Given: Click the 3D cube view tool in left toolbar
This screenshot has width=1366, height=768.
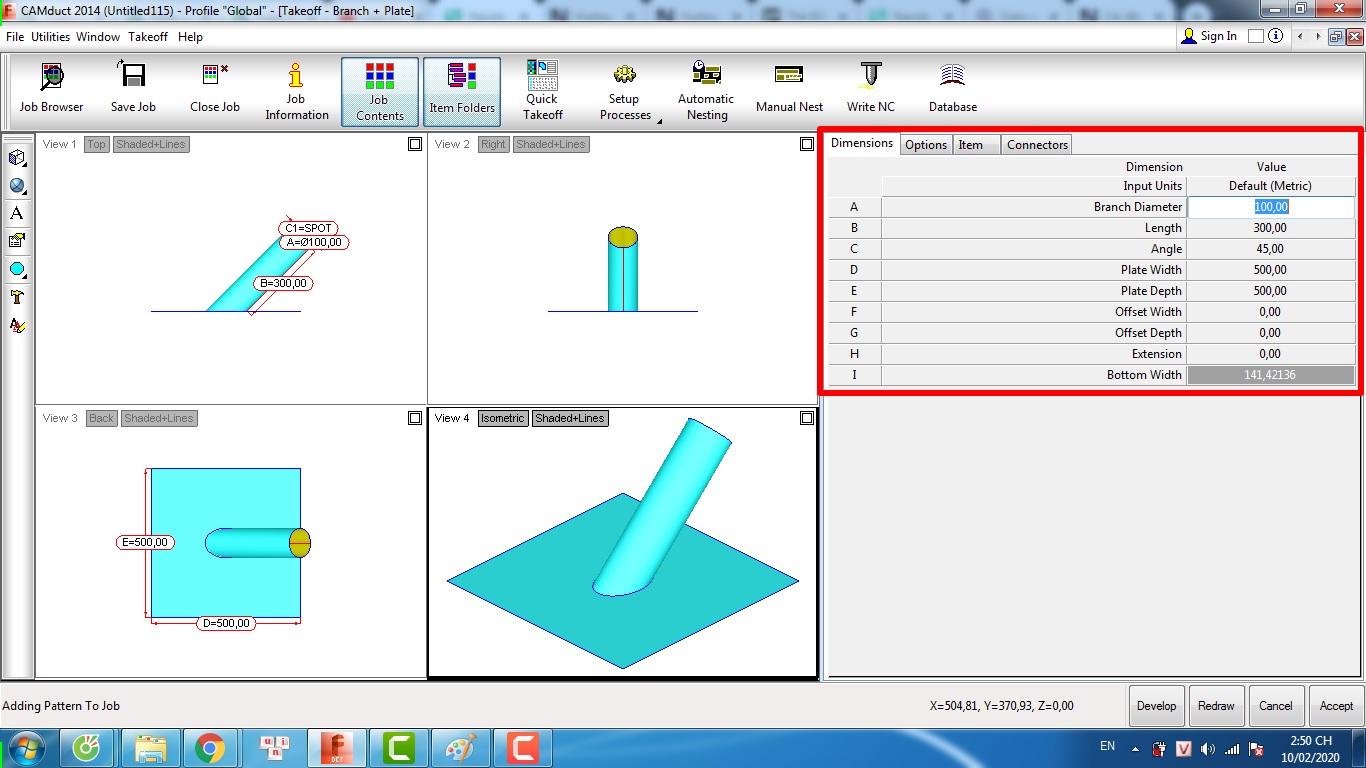Looking at the screenshot, I should [17, 158].
